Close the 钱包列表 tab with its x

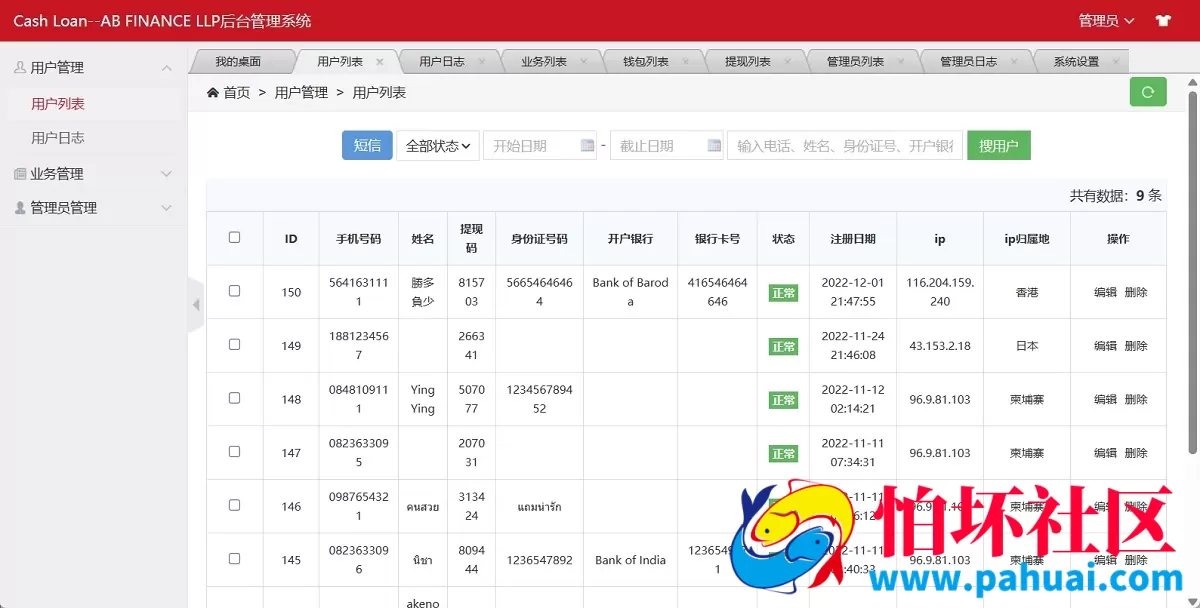(x=687, y=61)
